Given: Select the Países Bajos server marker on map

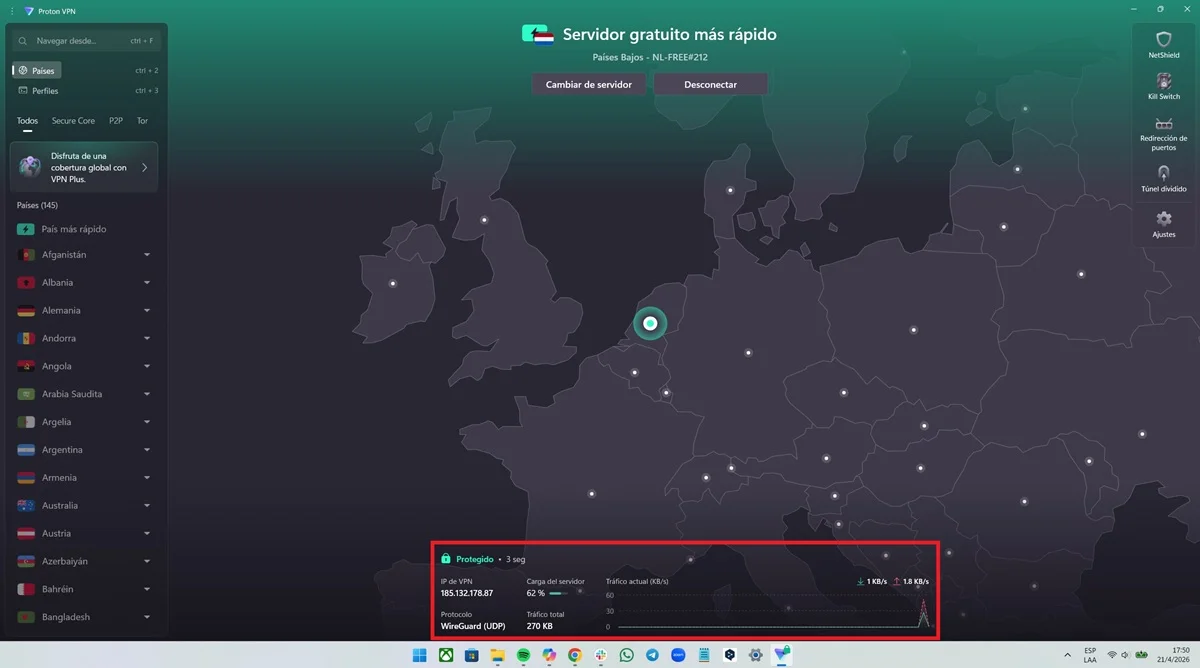Looking at the screenshot, I should tap(649, 323).
